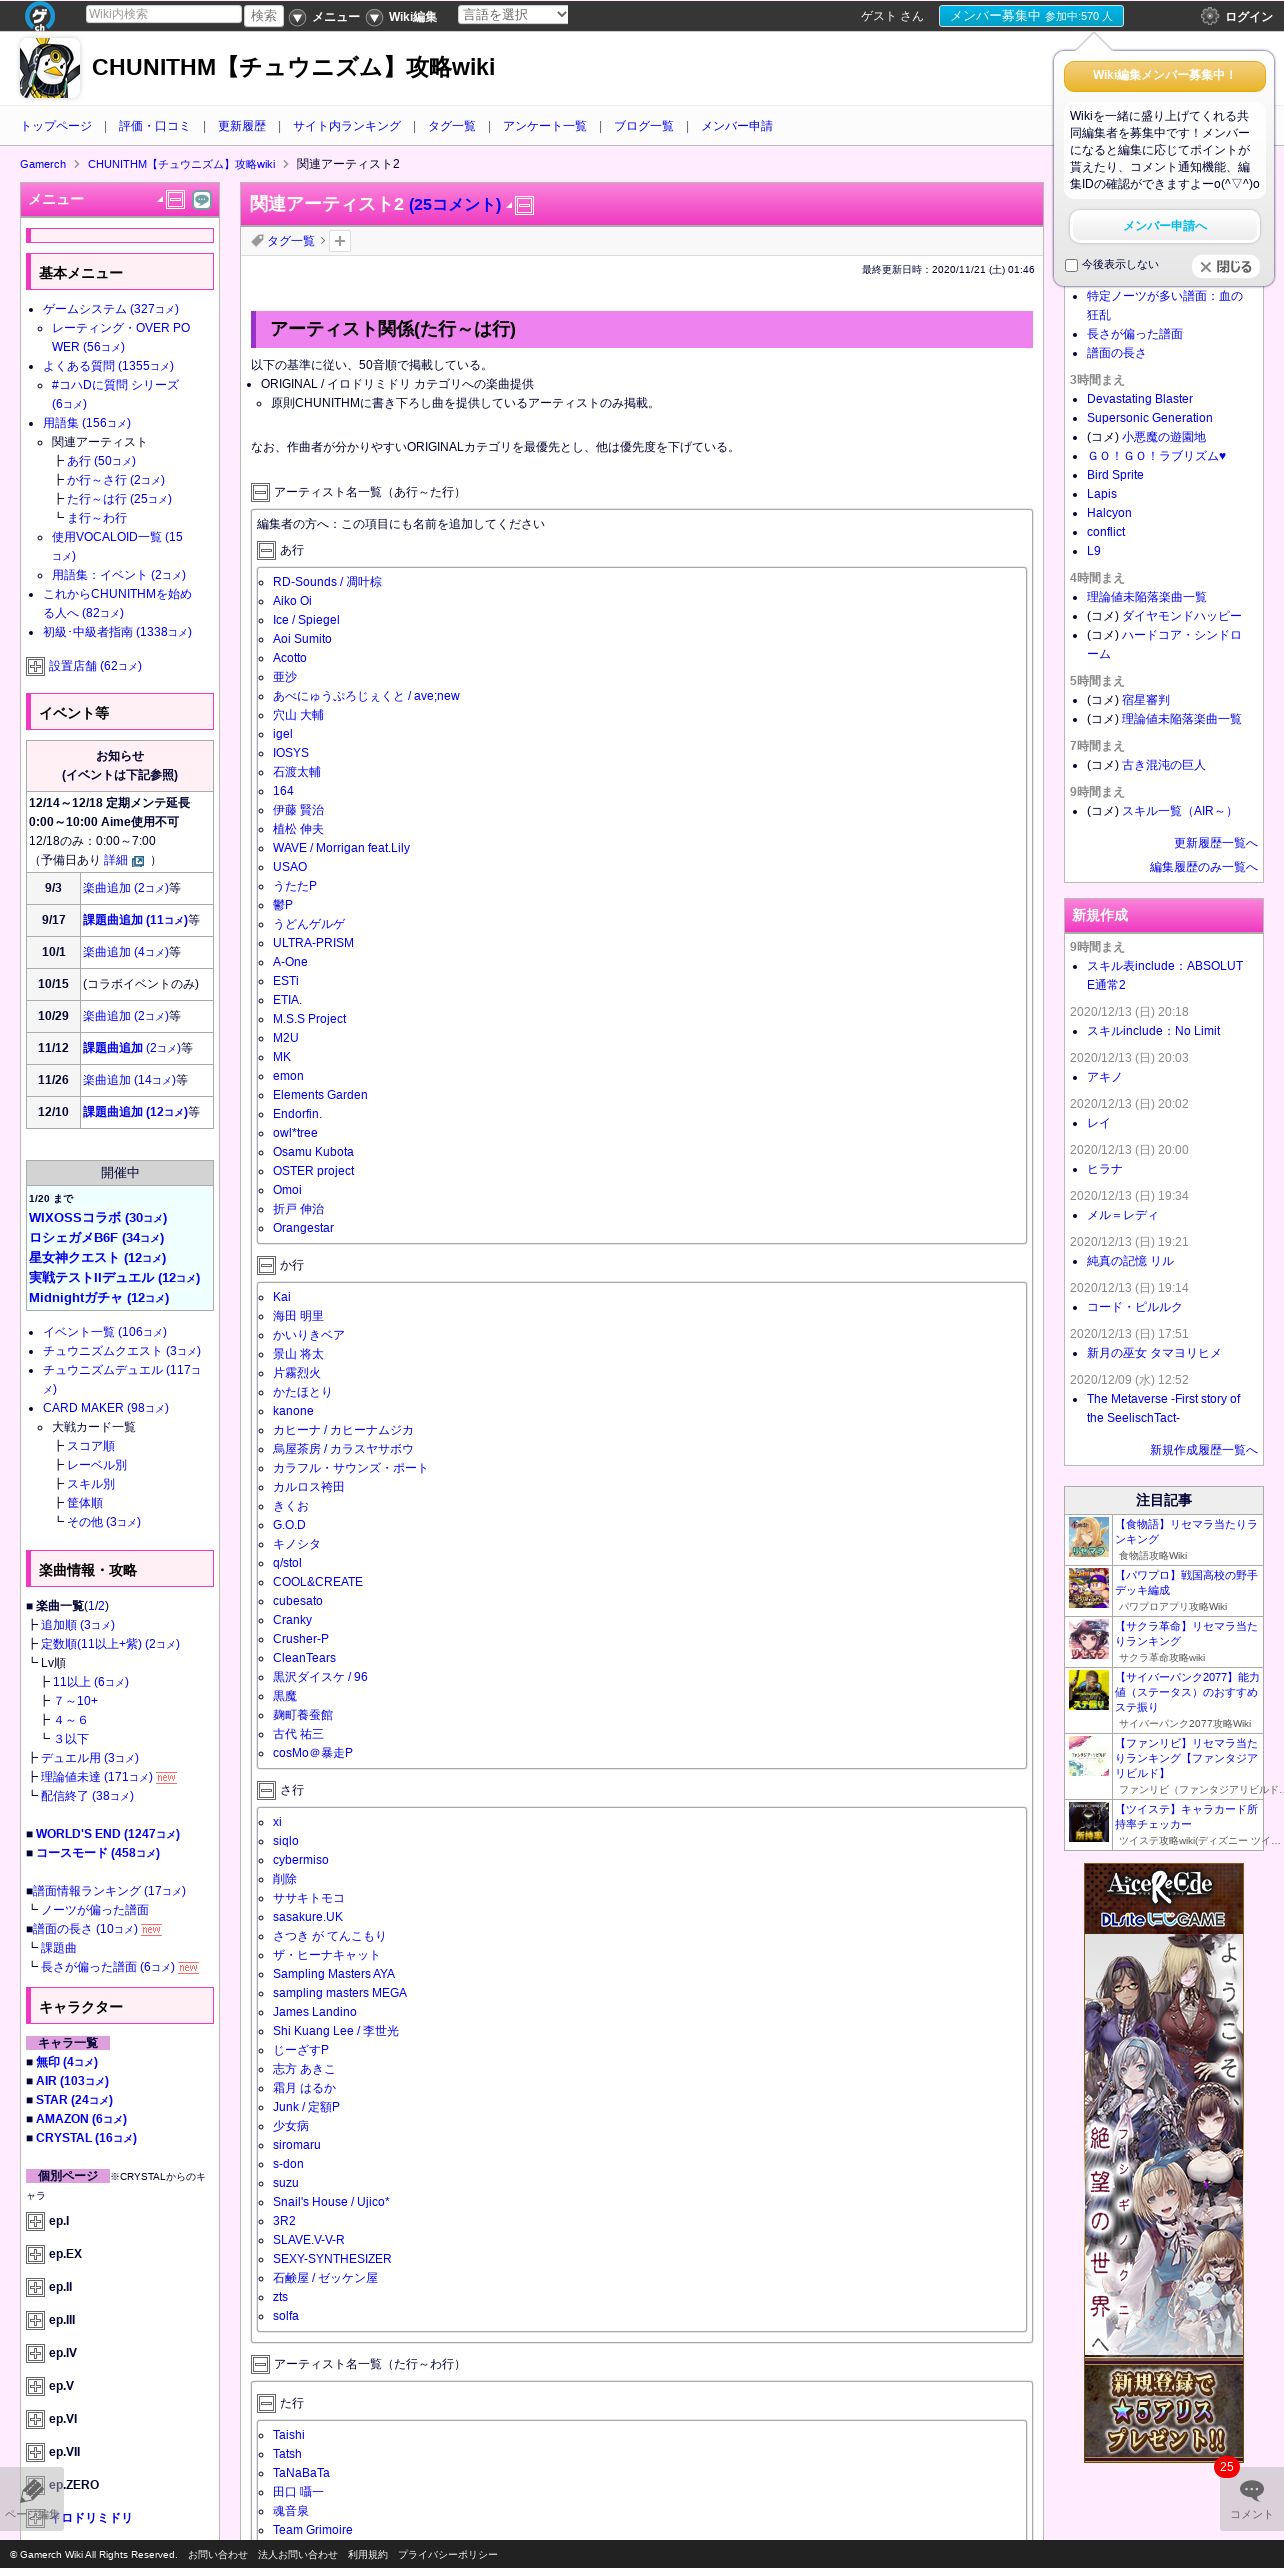1284x2568 pixels.
Task: Open the イロドリミドリ sidebar item
Action: [90, 2518]
